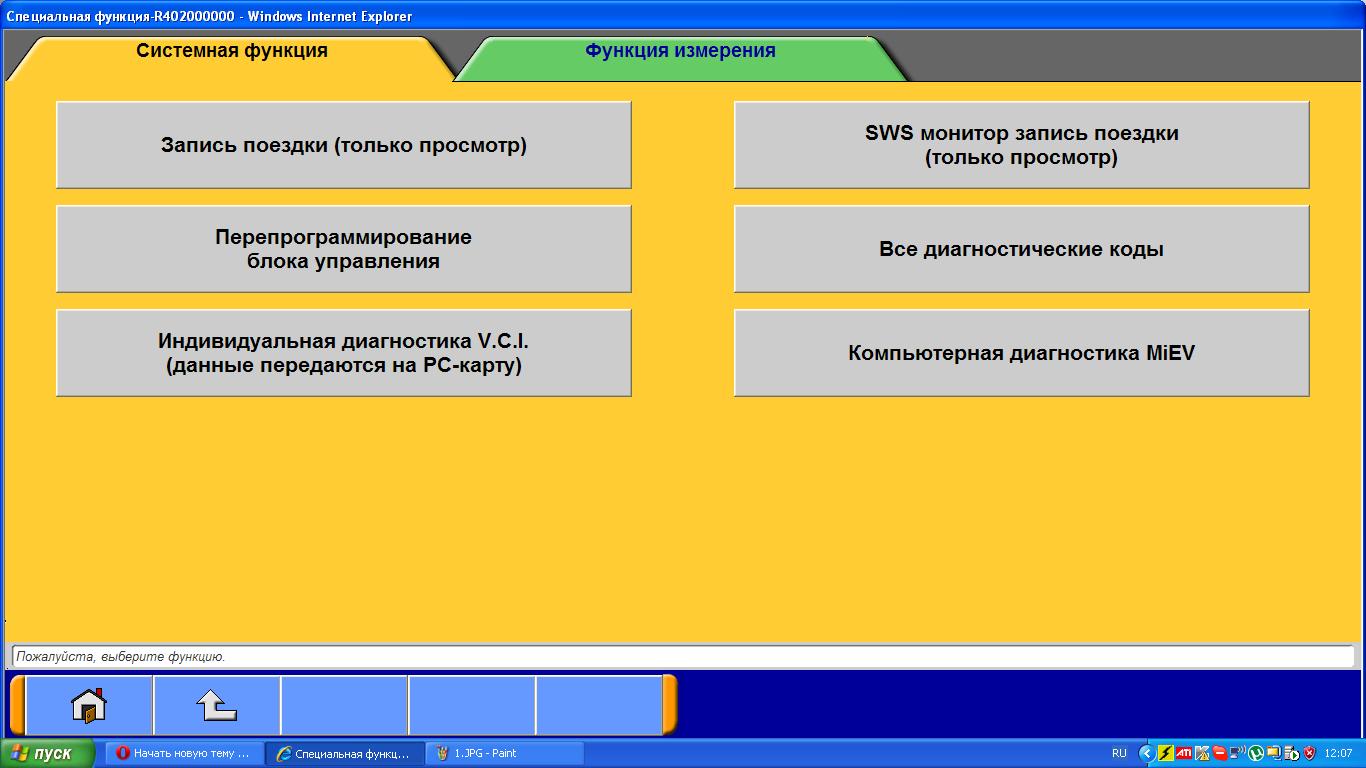Select Индивидуальная диагностика V.C.I.
Viewport: 1366px width, 768px height.
pos(343,353)
